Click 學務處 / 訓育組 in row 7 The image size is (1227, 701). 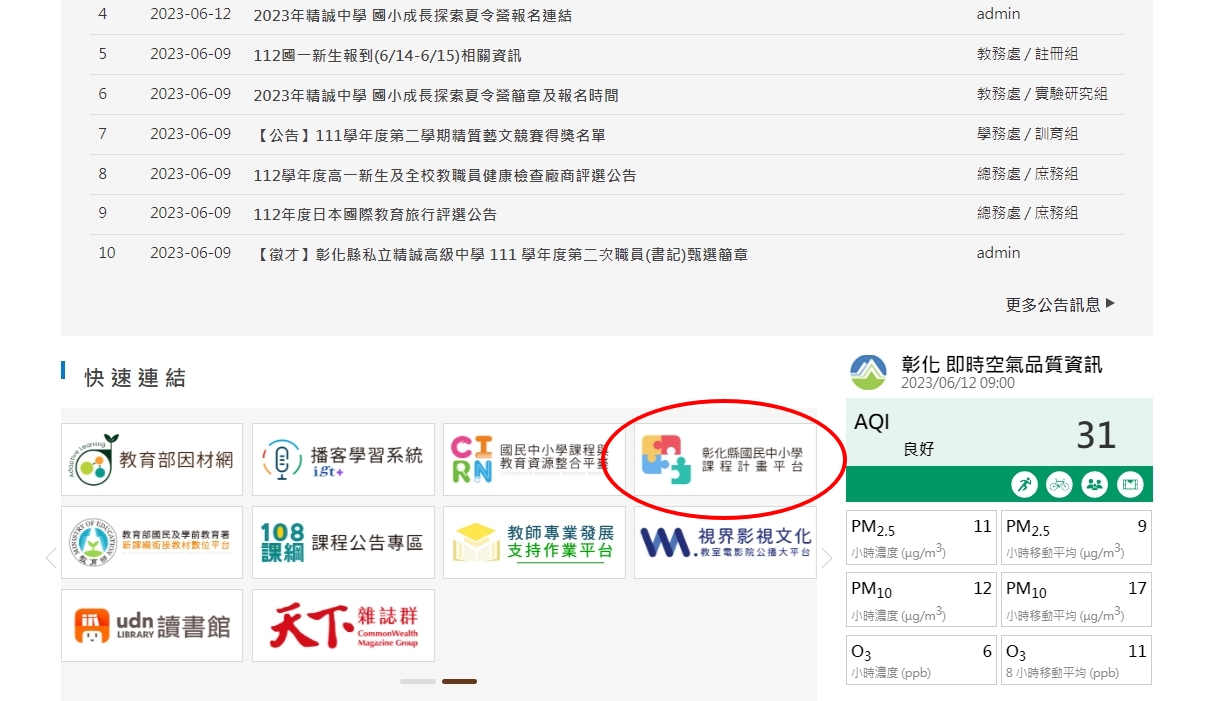1028,134
